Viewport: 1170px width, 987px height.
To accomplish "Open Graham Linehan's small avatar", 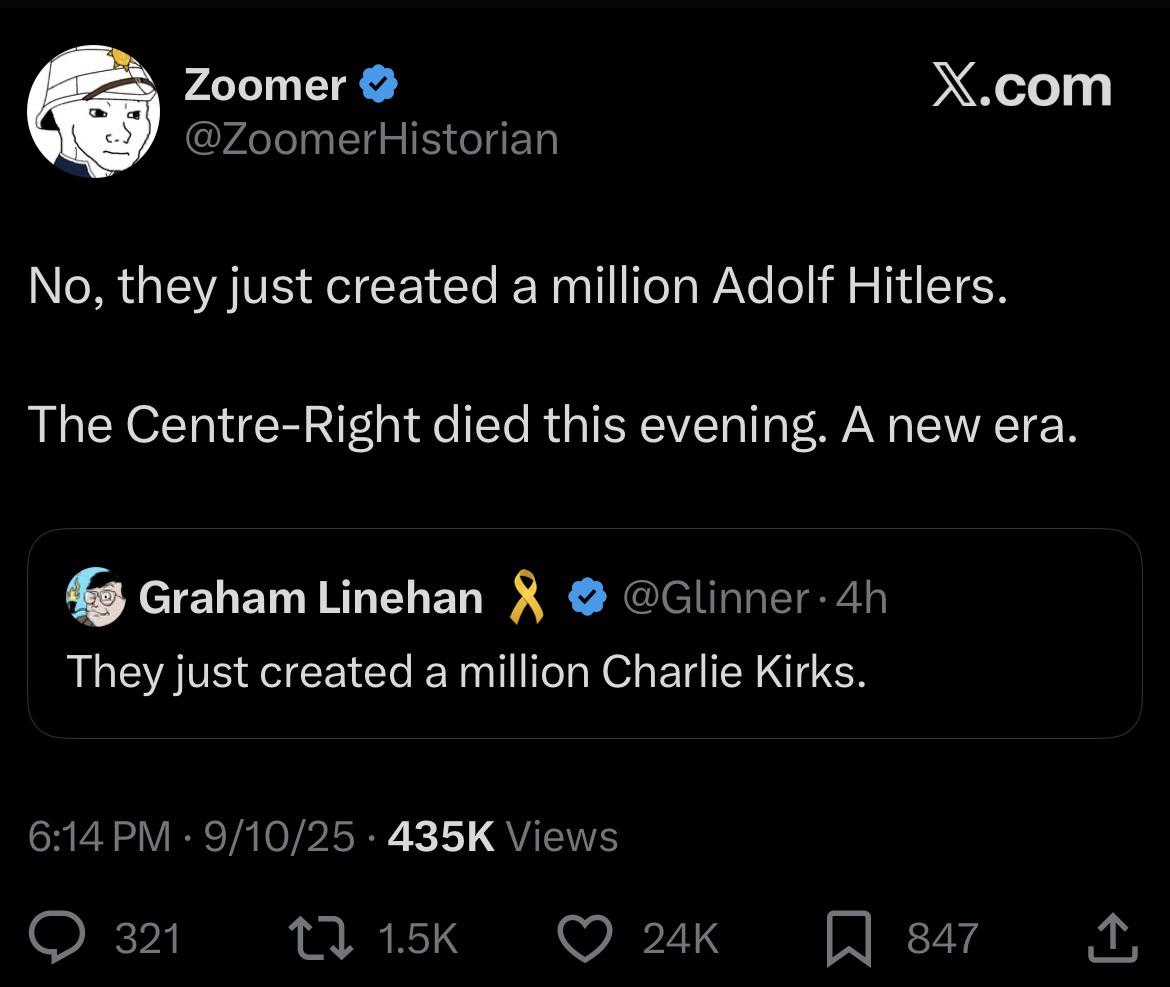I will click(96, 597).
